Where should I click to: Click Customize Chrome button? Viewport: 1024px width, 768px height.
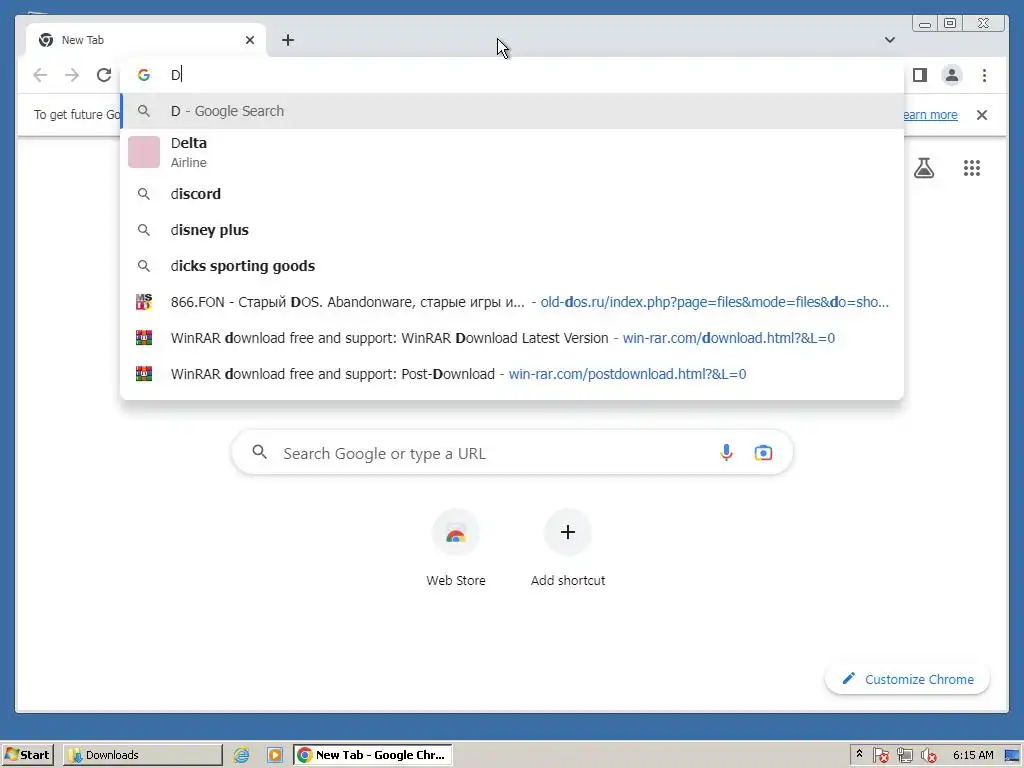coord(907,679)
